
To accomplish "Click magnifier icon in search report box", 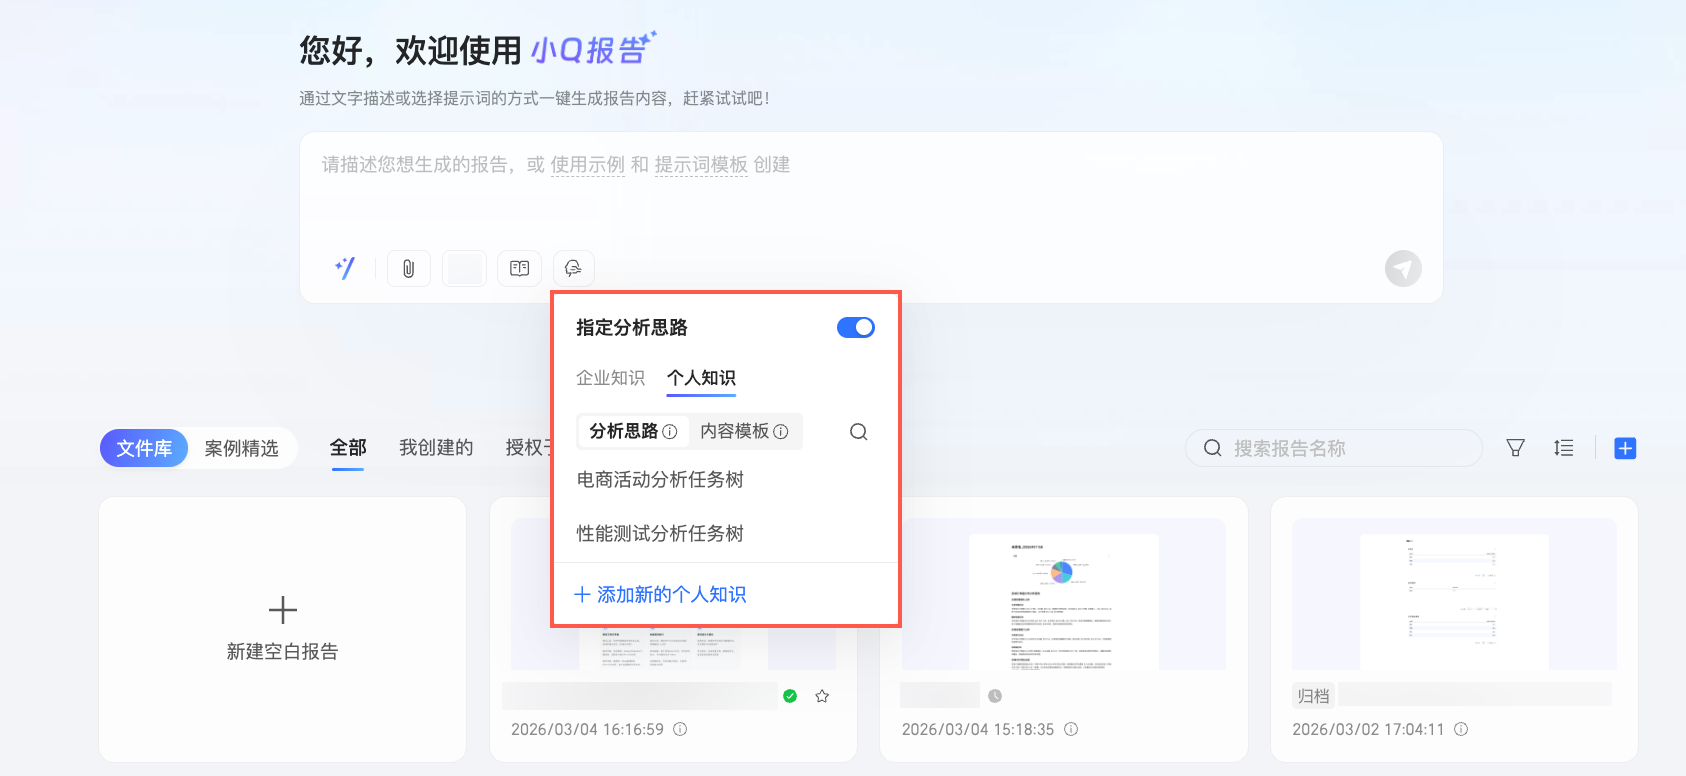I will tap(1212, 448).
